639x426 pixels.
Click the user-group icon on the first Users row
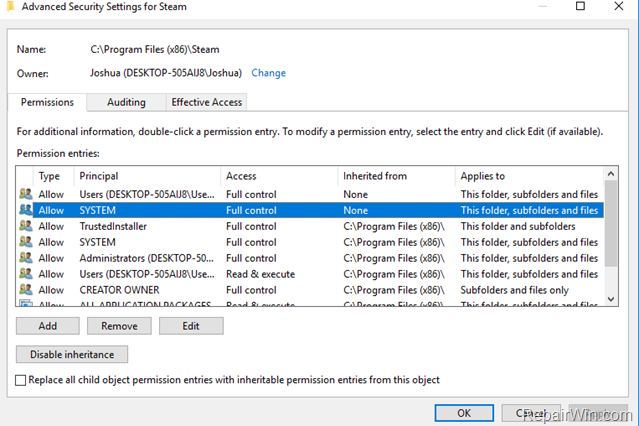pyautogui.click(x=26, y=194)
